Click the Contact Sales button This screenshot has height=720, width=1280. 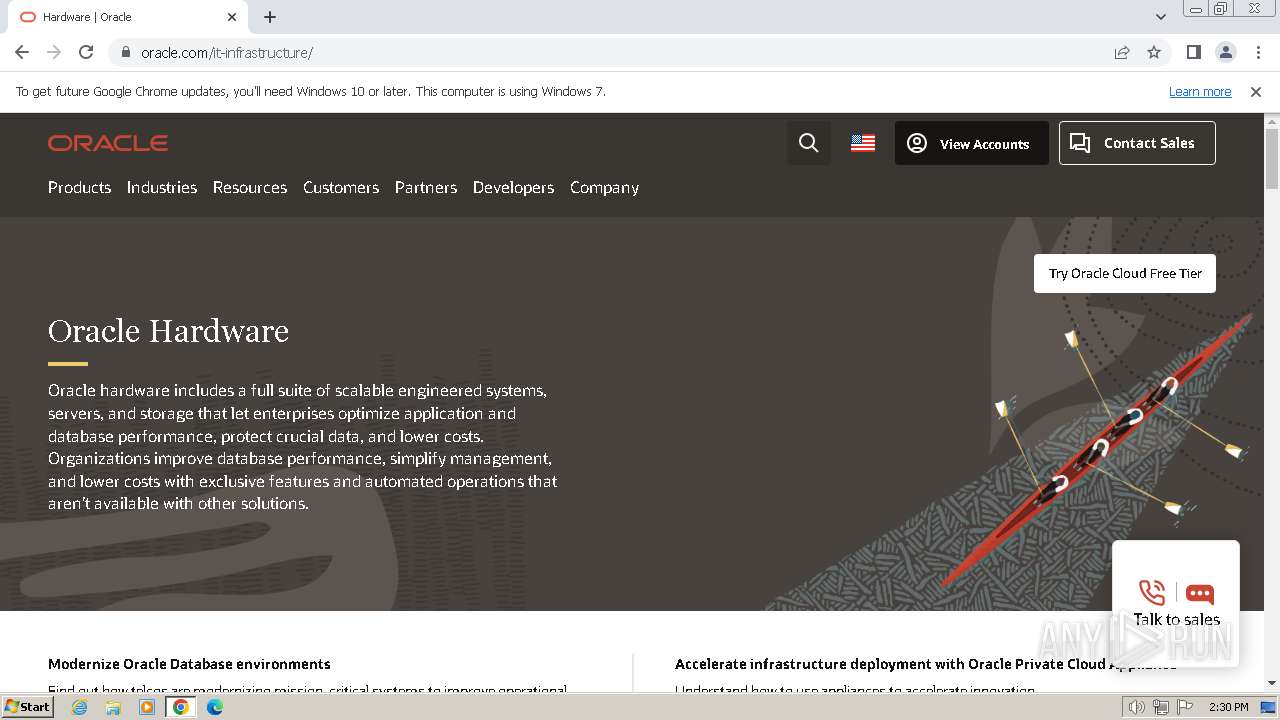point(1137,143)
